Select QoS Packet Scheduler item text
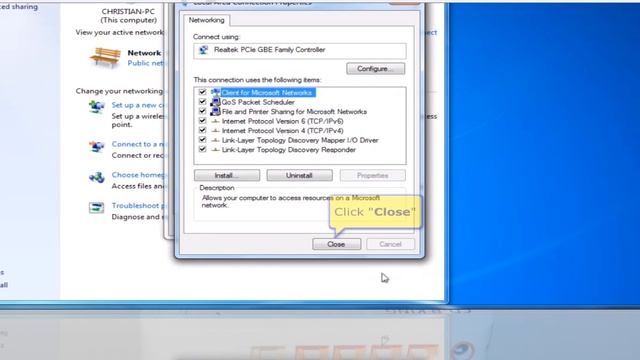 (x=258, y=102)
